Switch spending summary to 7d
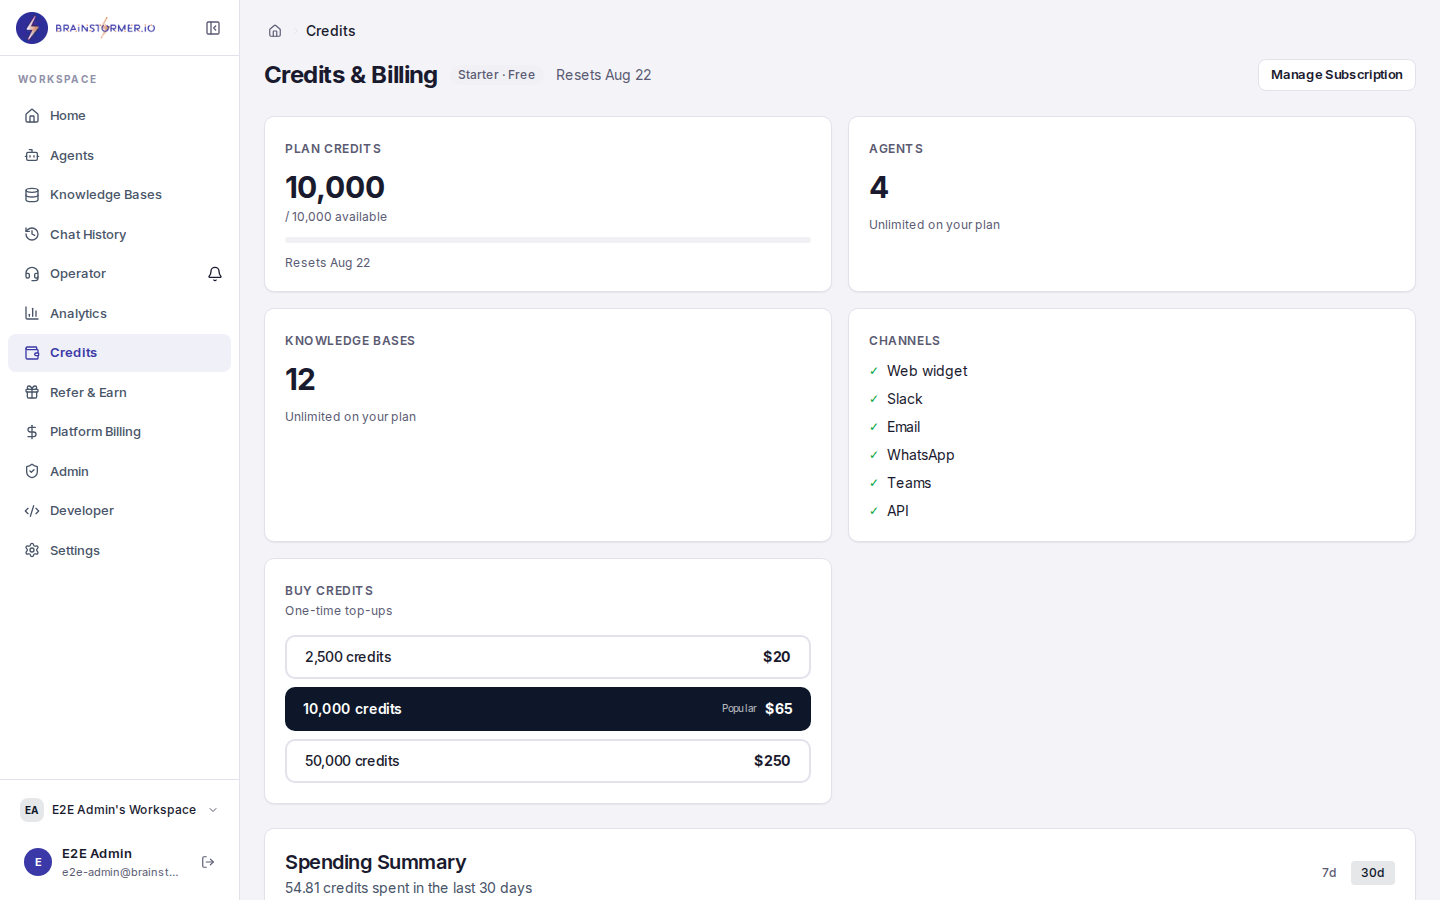The image size is (1440, 900). coord(1329,873)
